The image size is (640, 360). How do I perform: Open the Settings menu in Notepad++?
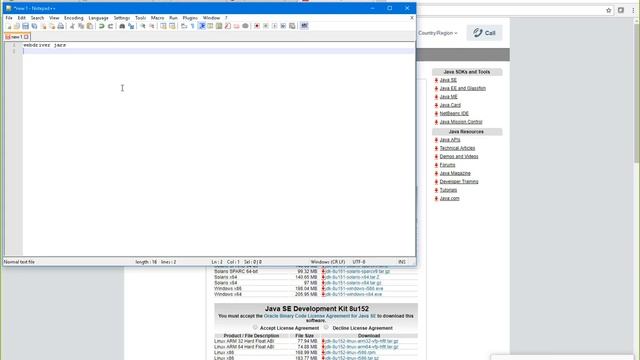tap(122, 18)
